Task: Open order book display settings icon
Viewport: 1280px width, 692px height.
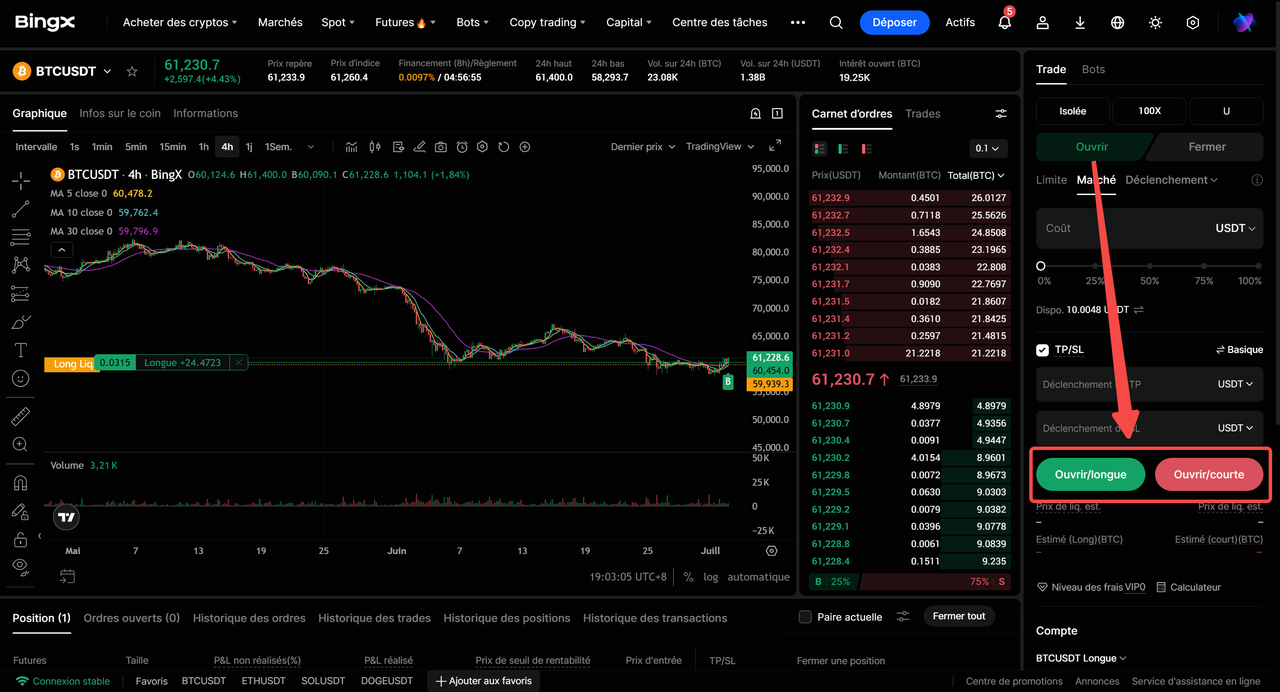Action: click(1001, 114)
